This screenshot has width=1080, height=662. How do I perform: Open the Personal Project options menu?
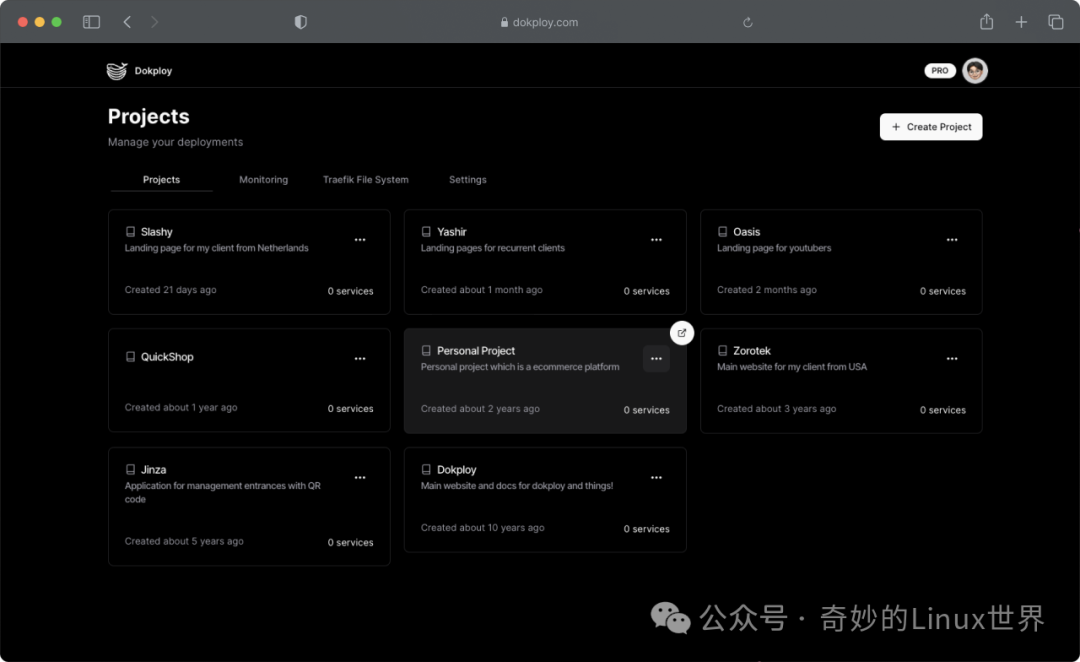pos(656,358)
